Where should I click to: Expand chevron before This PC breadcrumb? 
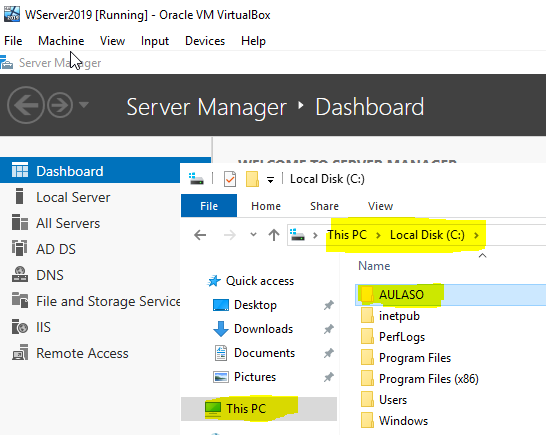tap(315, 235)
